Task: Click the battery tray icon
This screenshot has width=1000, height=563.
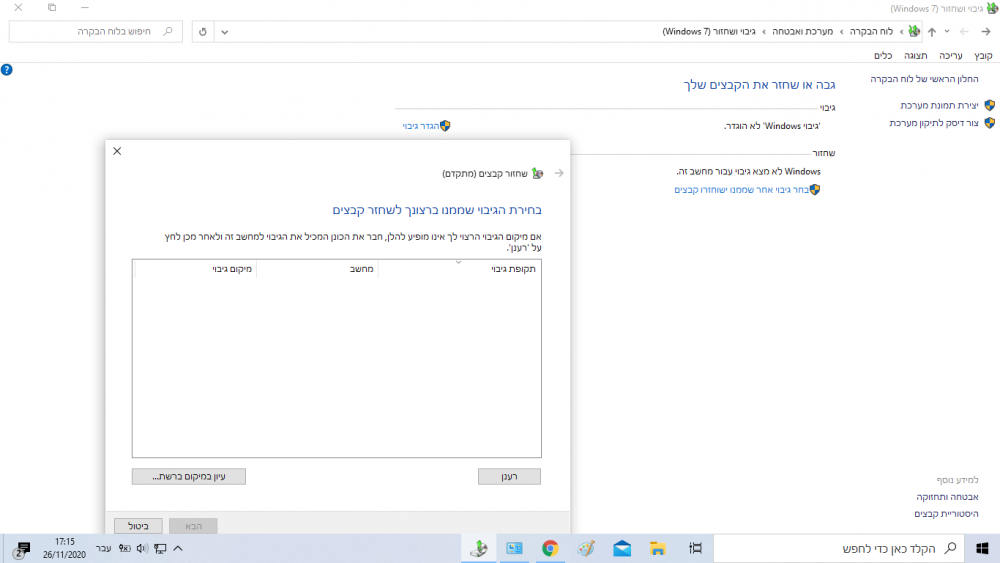Action: (125, 548)
